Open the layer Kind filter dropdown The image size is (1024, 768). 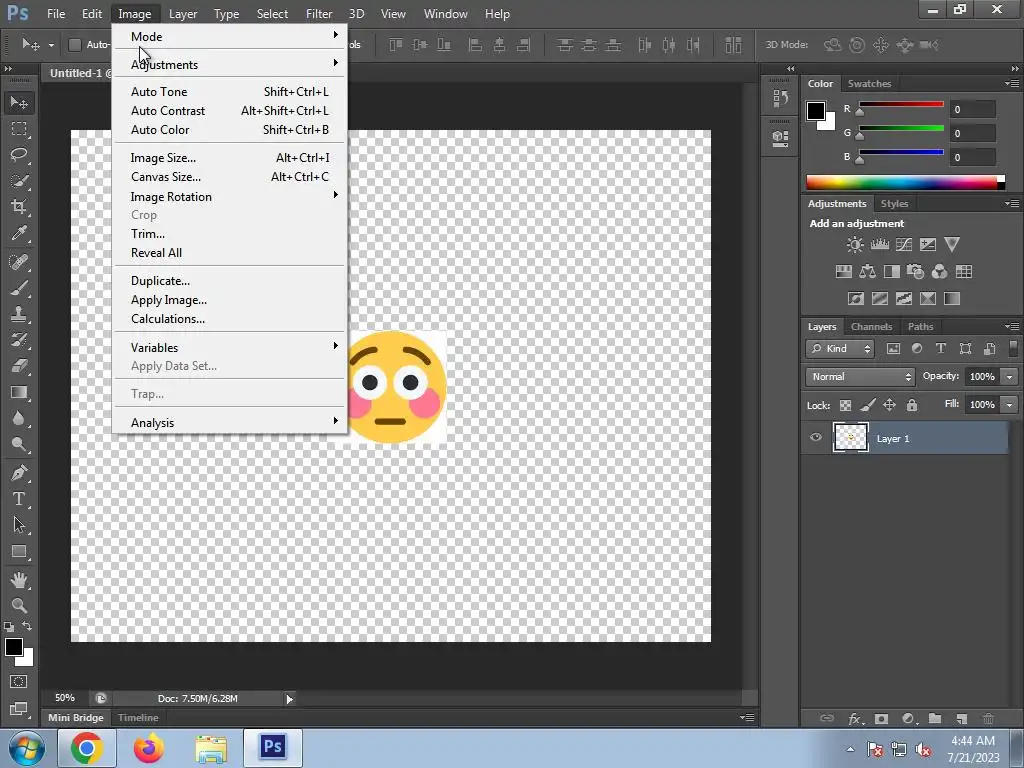(840, 349)
